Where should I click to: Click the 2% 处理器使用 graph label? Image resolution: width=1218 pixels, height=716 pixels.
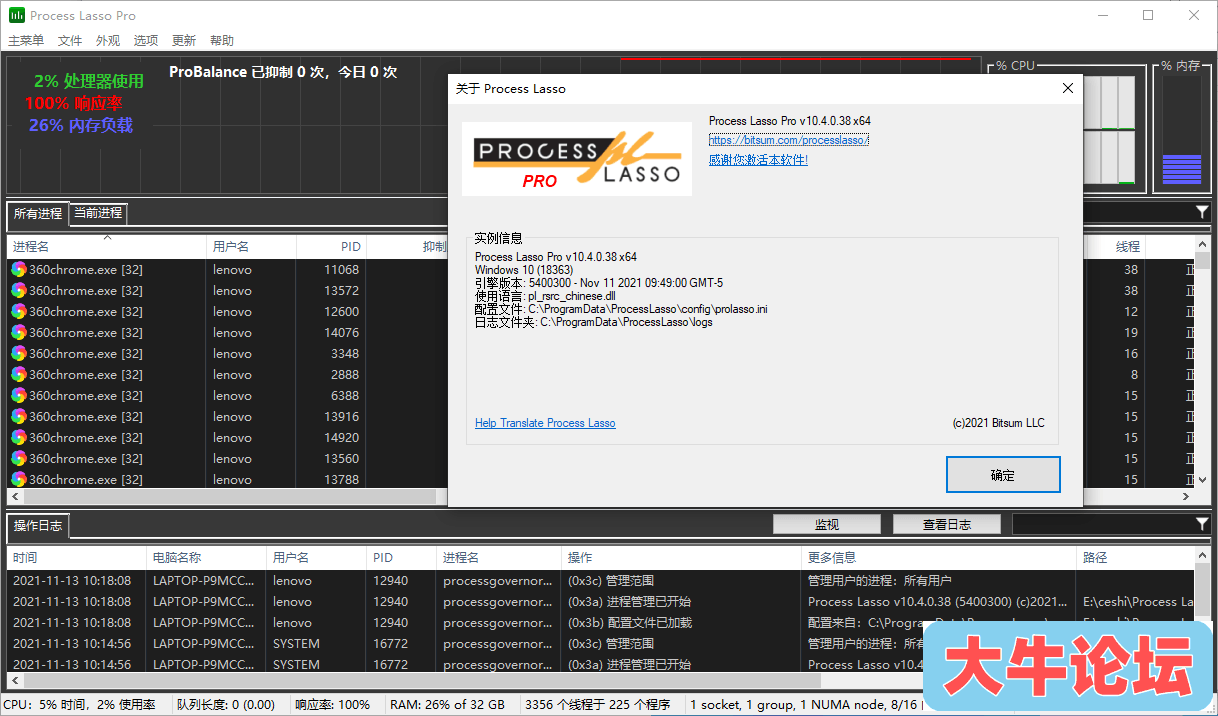[89, 81]
